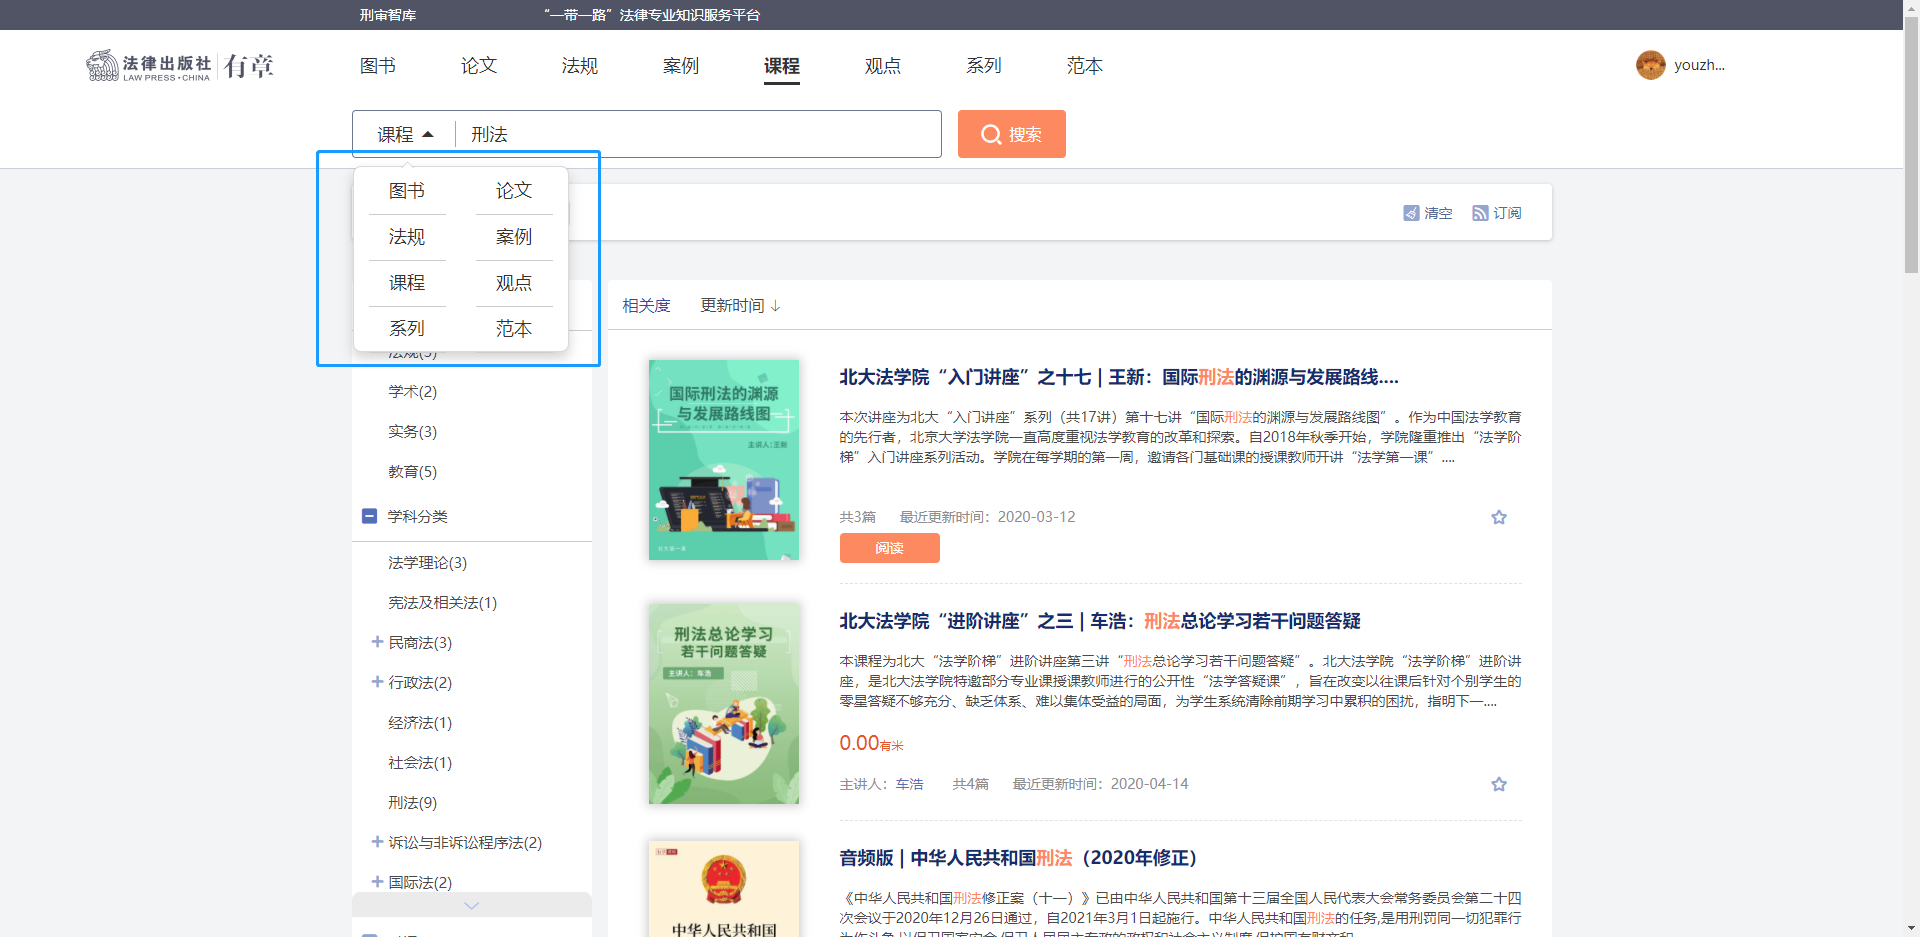Open the 国际刑法的渊源与发展路线图 cover thumbnail
This screenshot has height=937, width=1920.
pos(723,460)
